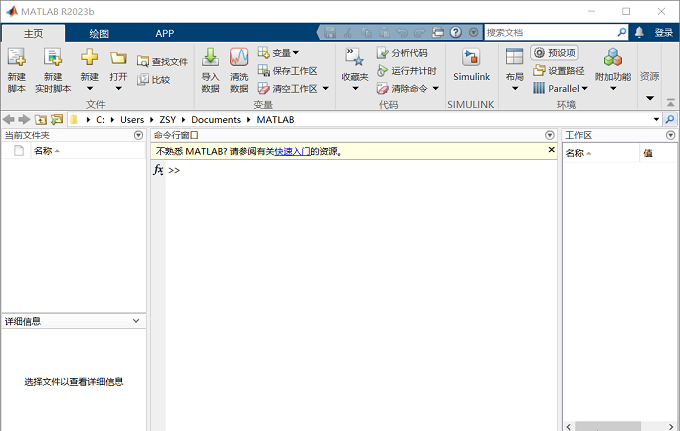The width and height of the screenshot is (680, 431).
Task: Expand the 变量 (Variable) dropdown
Action: (x=278, y=53)
